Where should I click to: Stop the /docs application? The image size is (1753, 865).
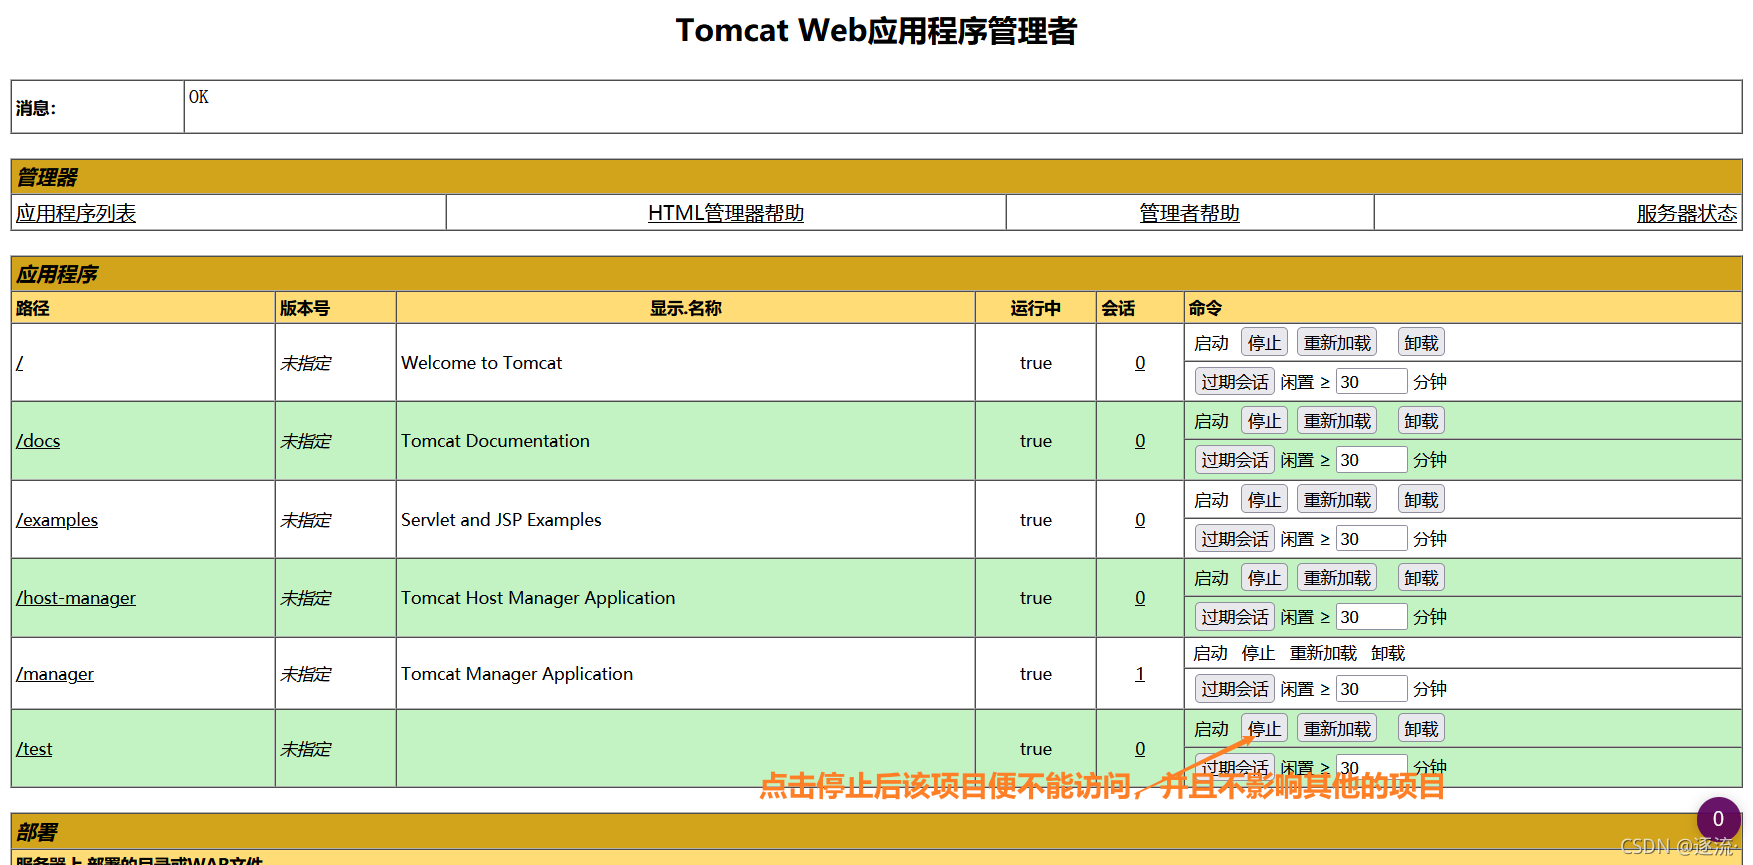[x=1264, y=421]
